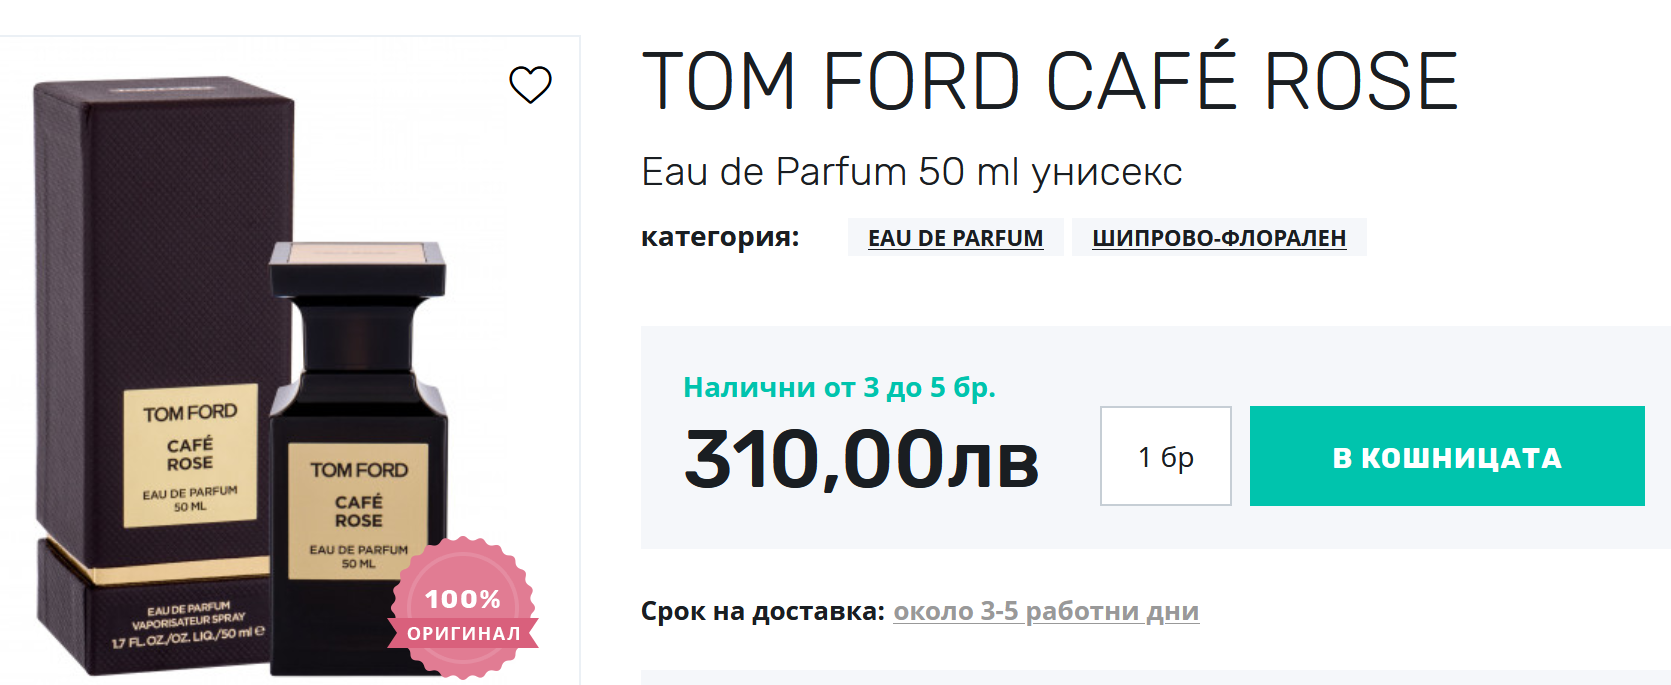Add the perfume to wishlist with heart icon
The image size is (1671, 685).
(x=530, y=85)
